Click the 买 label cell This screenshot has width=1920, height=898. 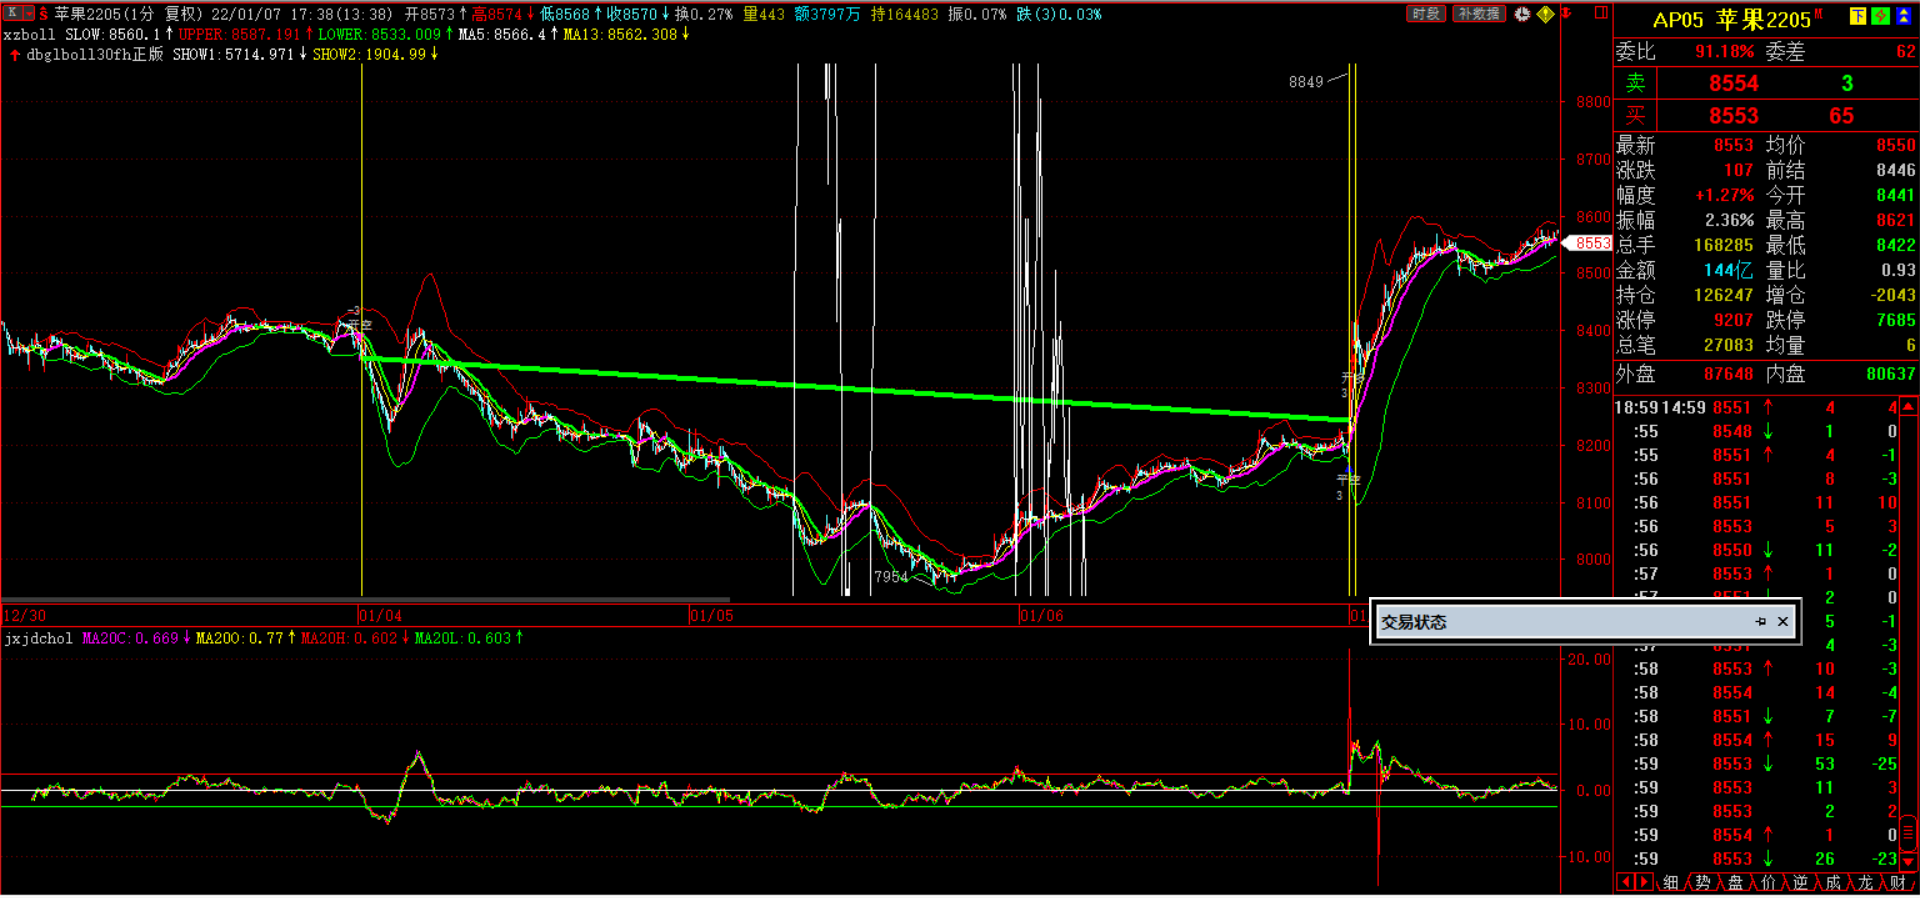[1636, 116]
